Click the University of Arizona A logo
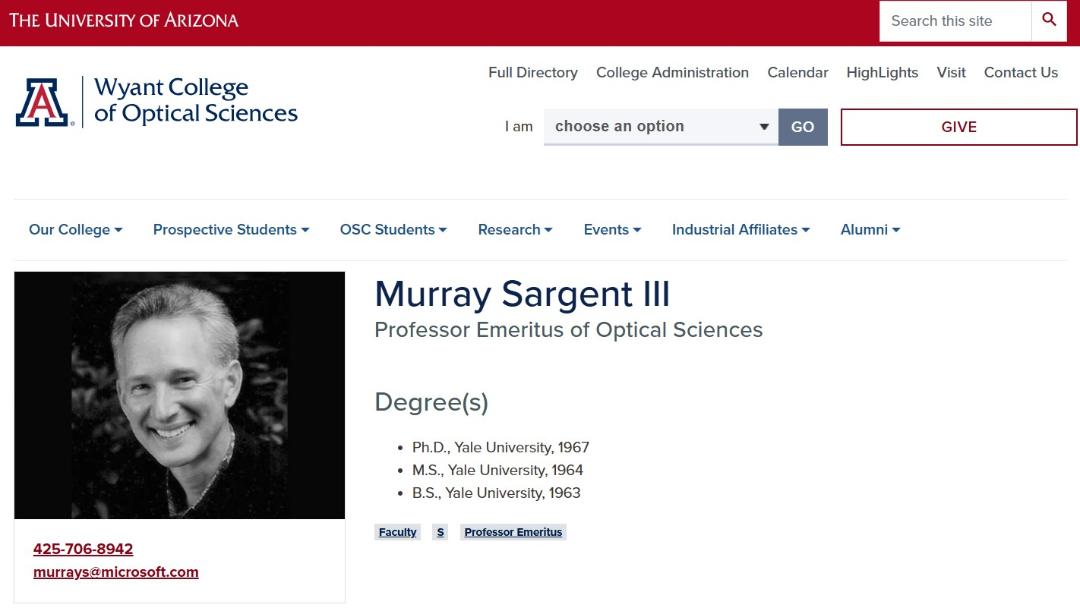The height and width of the screenshot is (611, 1080). [x=43, y=103]
